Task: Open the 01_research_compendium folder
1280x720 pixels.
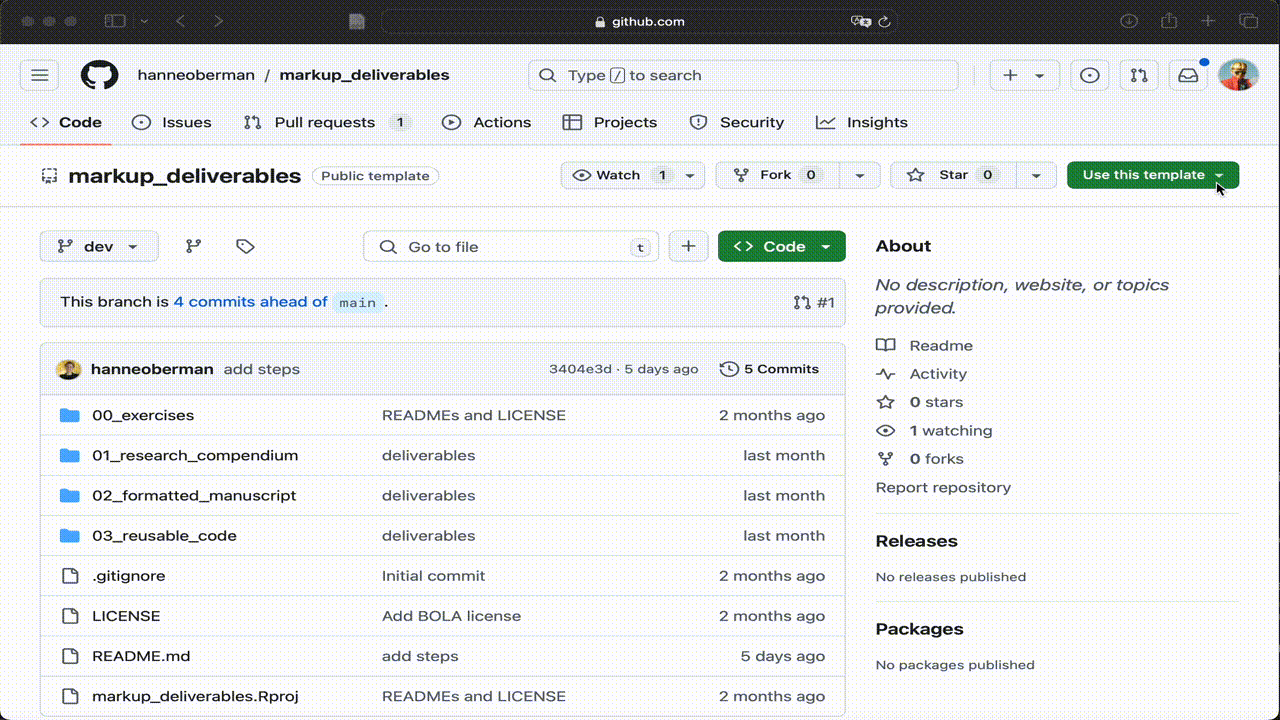Action: pyautogui.click(x=195, y=455)
